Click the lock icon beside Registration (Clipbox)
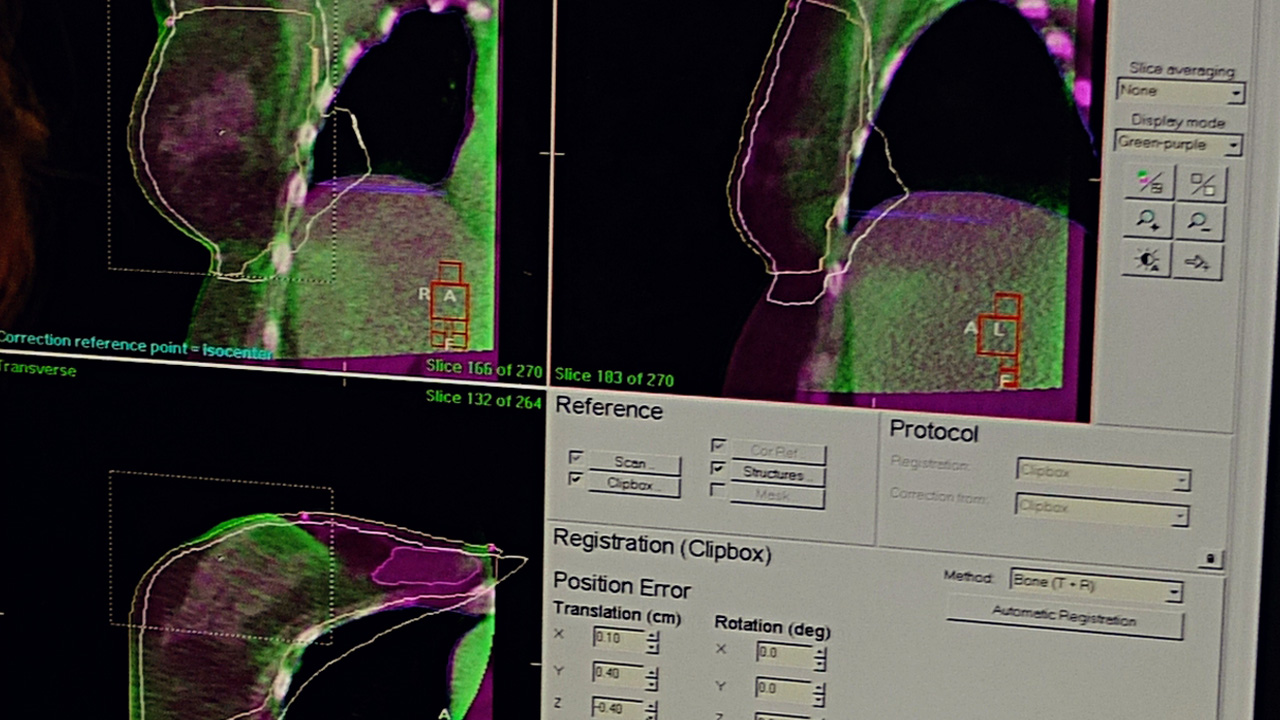Viewport: 1280px width, 720px height. coord(1210,560)
